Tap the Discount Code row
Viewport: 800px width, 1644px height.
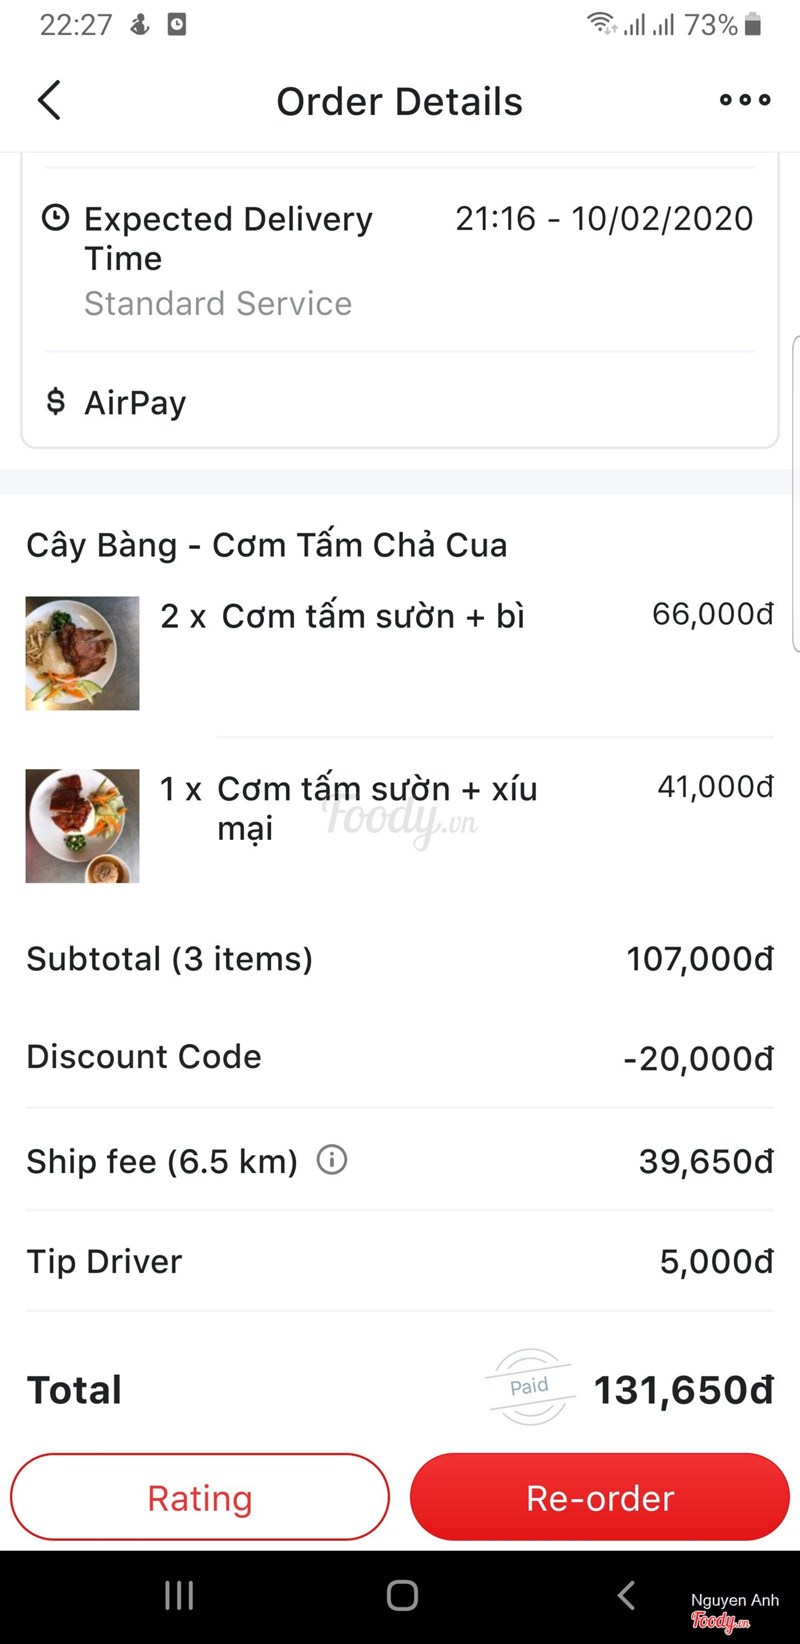tap(400, 1057)
